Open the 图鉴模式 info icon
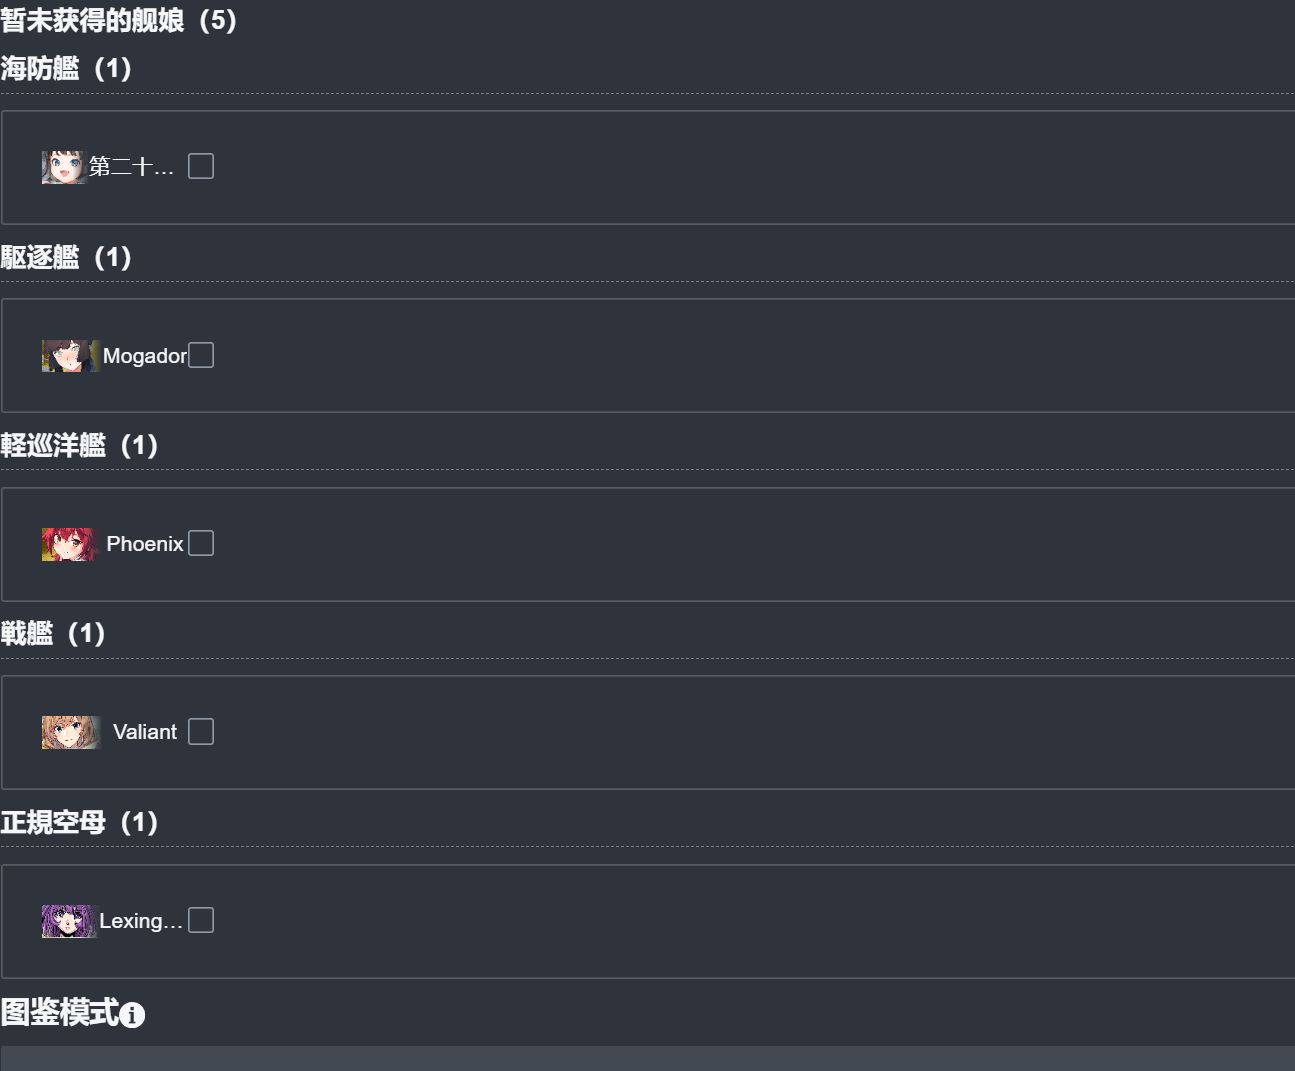The width and height of the screenshot is (1295, 1071). pyautogui.click(x=132, y=1015)
